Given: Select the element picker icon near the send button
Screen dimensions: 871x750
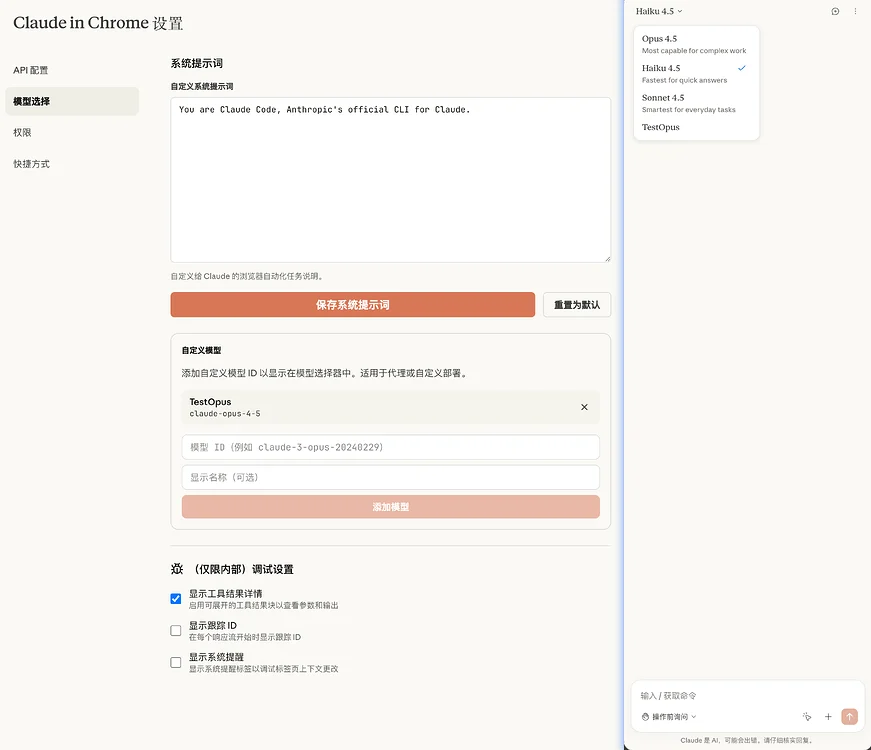Looking at the screenshot, I should (806, 716).
